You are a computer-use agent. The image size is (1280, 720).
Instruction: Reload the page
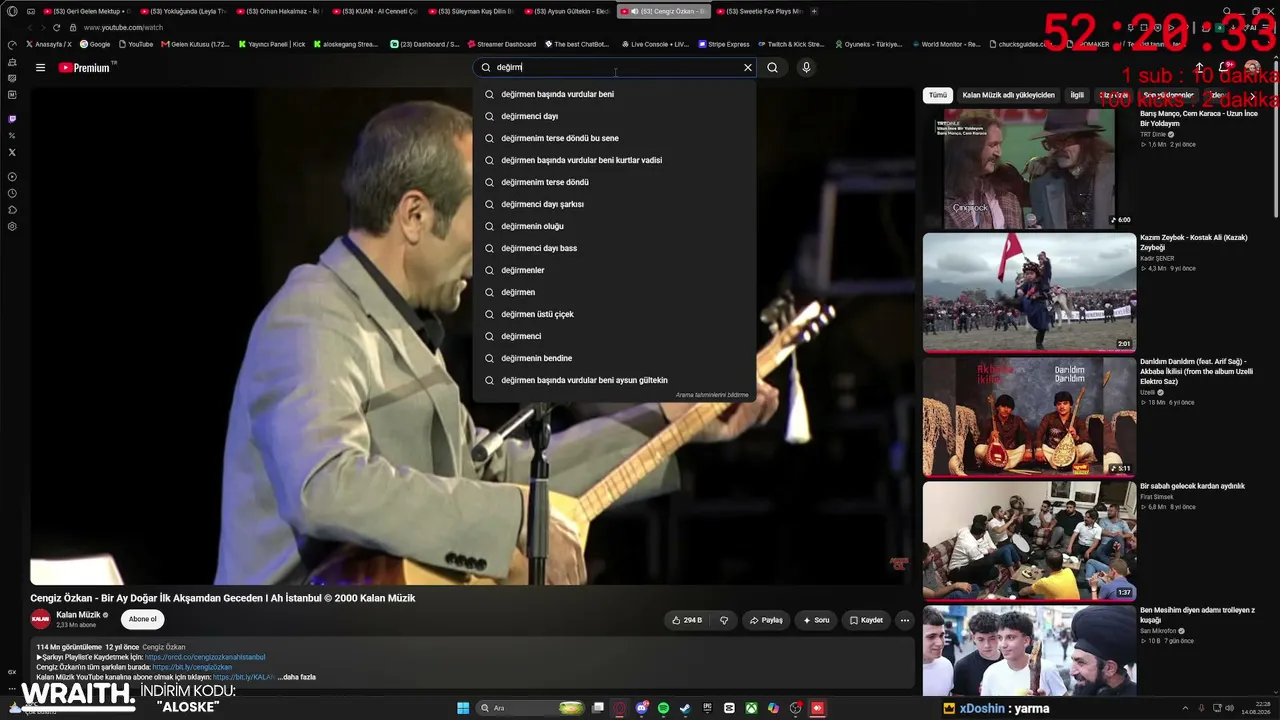(56, 27)
